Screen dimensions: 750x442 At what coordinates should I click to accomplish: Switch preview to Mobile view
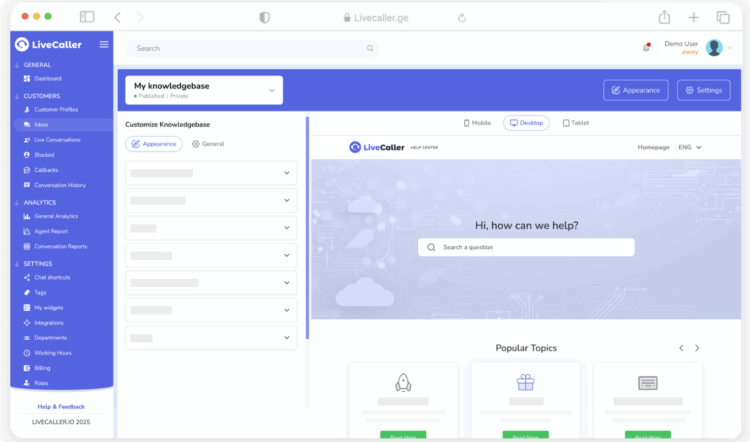478,123
